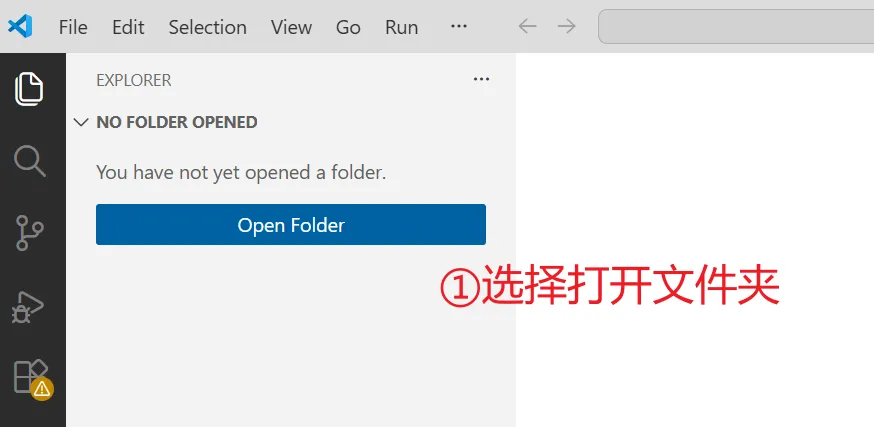
Task: Open the Go menu
Action: point(348,27)
